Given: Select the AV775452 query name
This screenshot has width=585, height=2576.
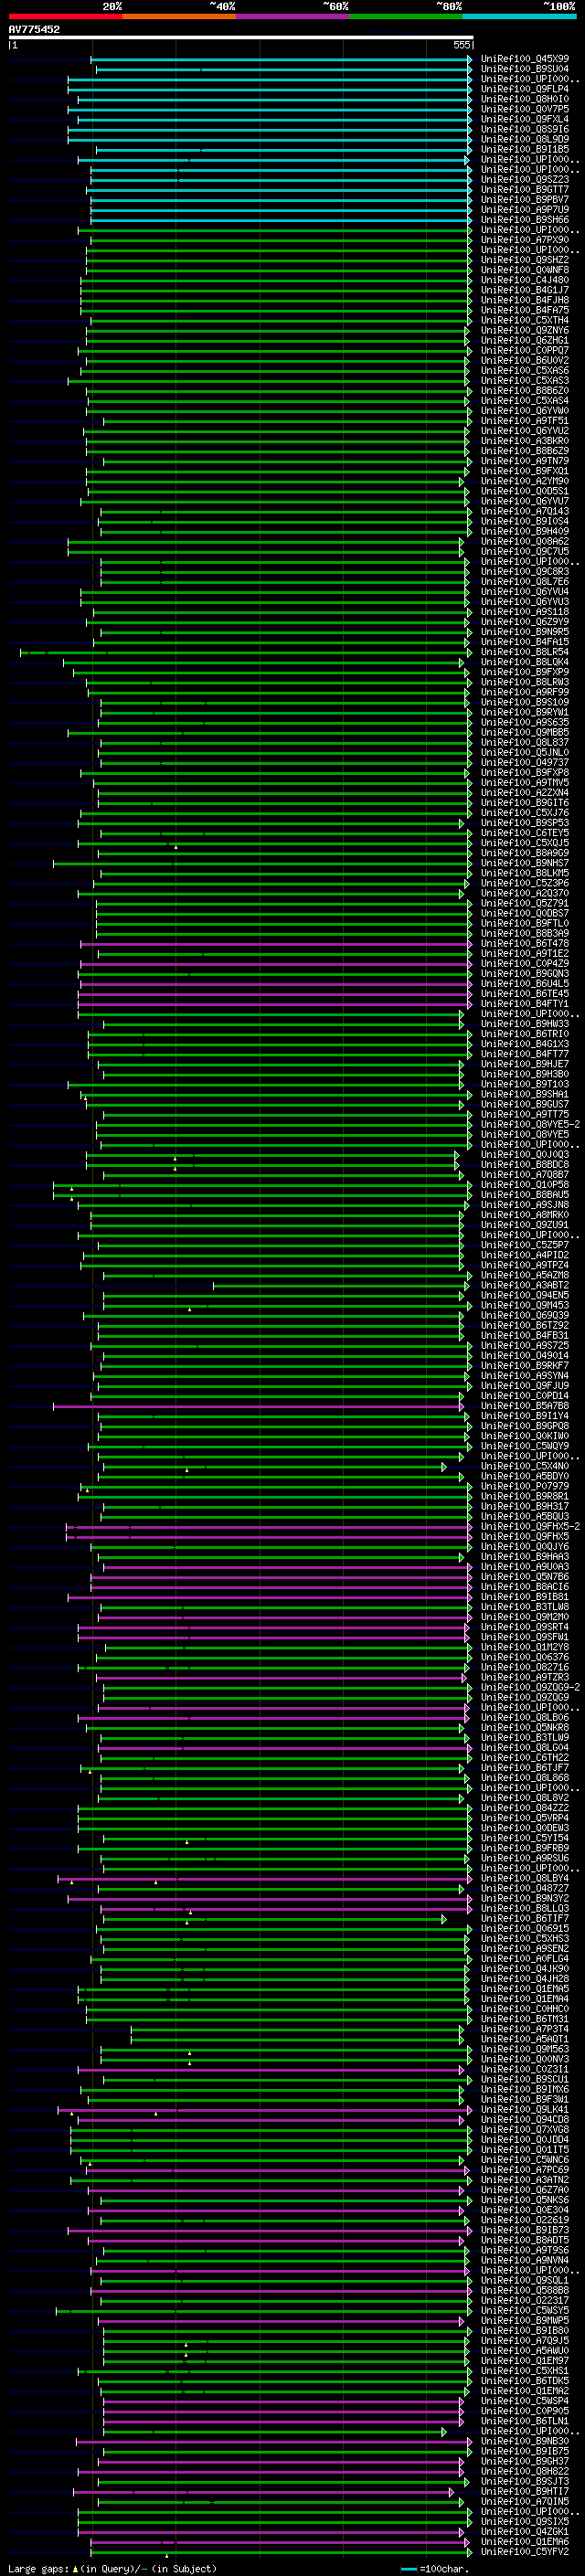Looking at the screenshot, I should (x=34, y=29).
